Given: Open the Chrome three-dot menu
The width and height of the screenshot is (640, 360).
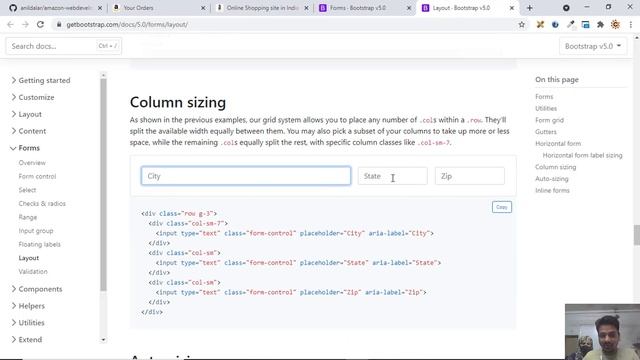Looking at the screenshot, I should (631, 24).
